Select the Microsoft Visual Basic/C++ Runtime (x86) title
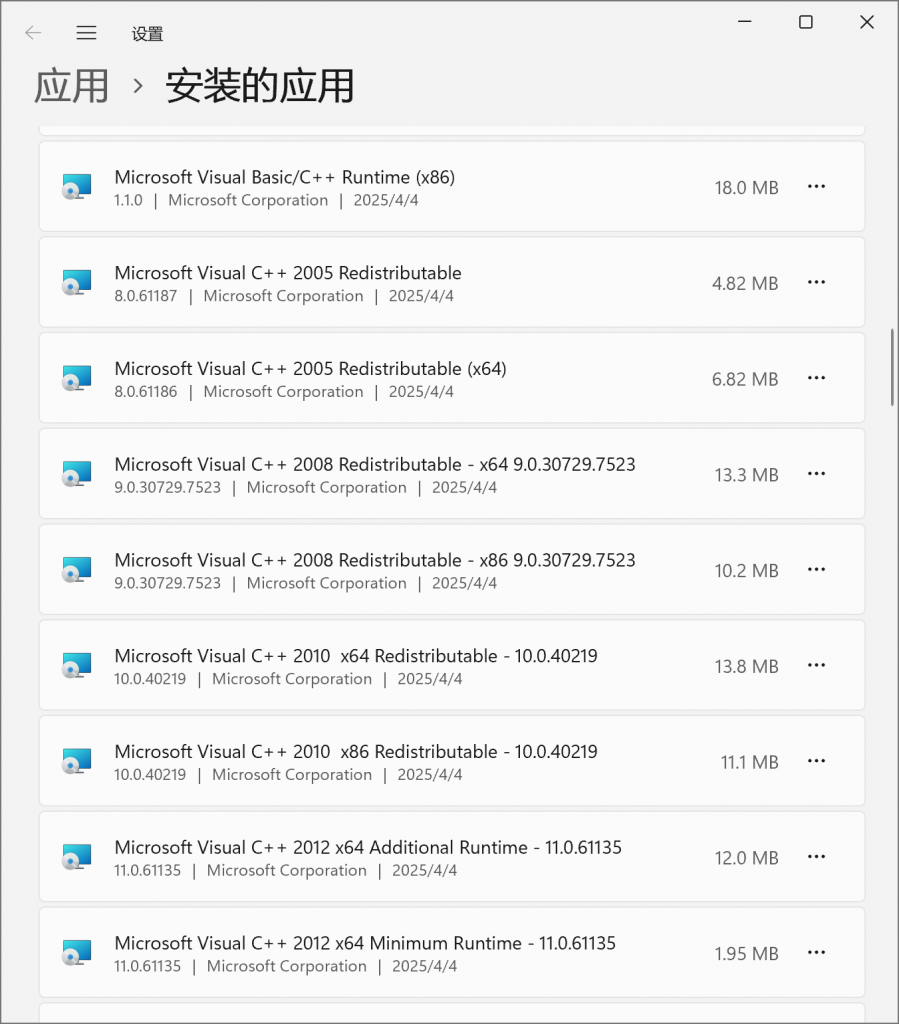 [x=285, y=177]
